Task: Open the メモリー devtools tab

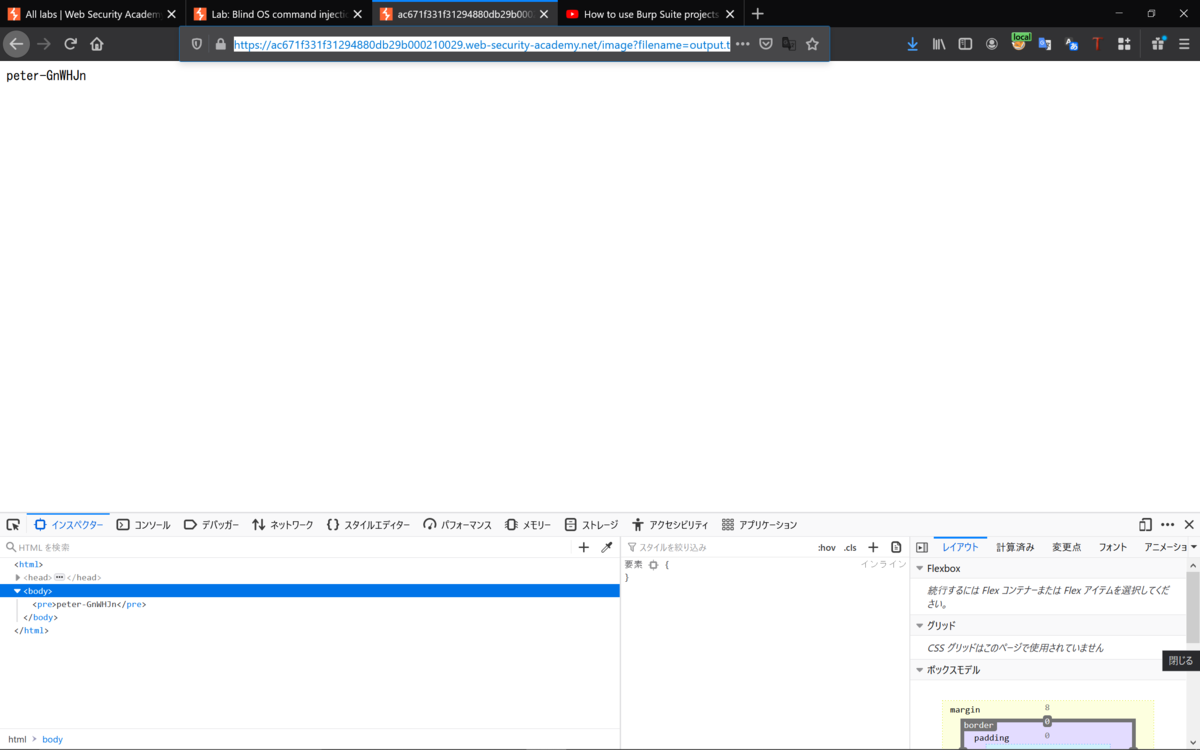Action: point(528,525)
